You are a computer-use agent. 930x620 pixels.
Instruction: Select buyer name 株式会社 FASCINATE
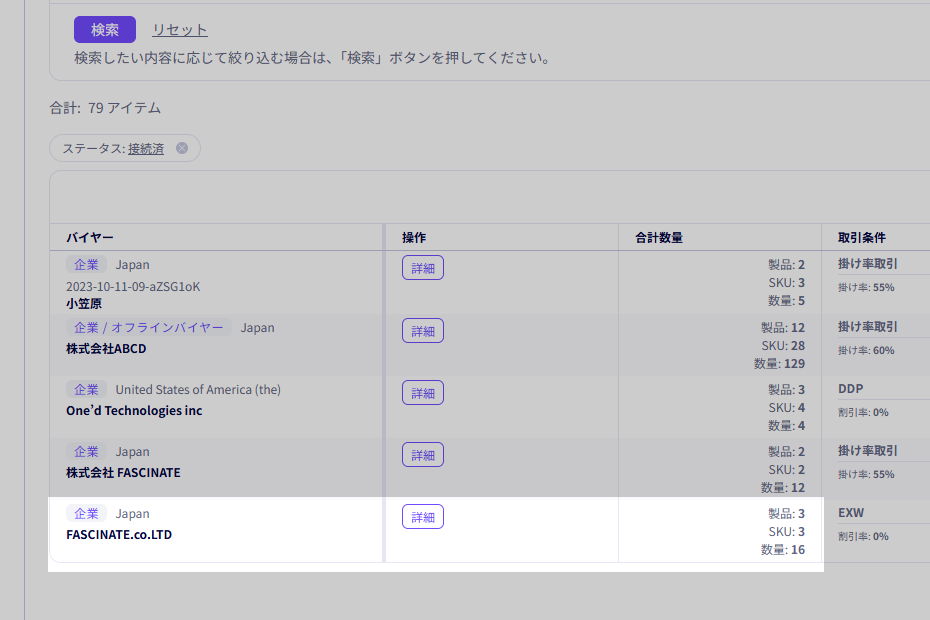pyautogui.click(x=123, y=473)
